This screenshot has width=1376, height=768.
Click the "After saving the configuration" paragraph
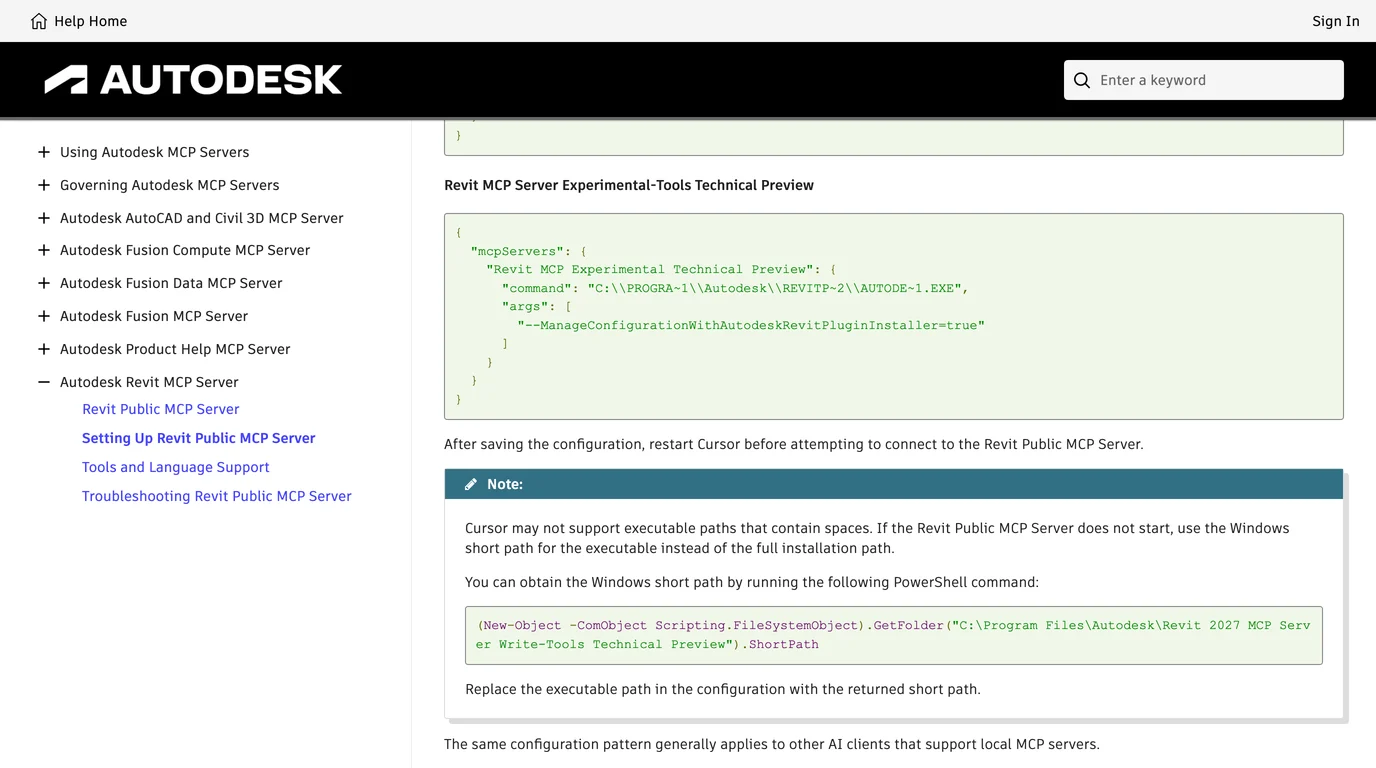pyautogui.click(x=794, y=444)
